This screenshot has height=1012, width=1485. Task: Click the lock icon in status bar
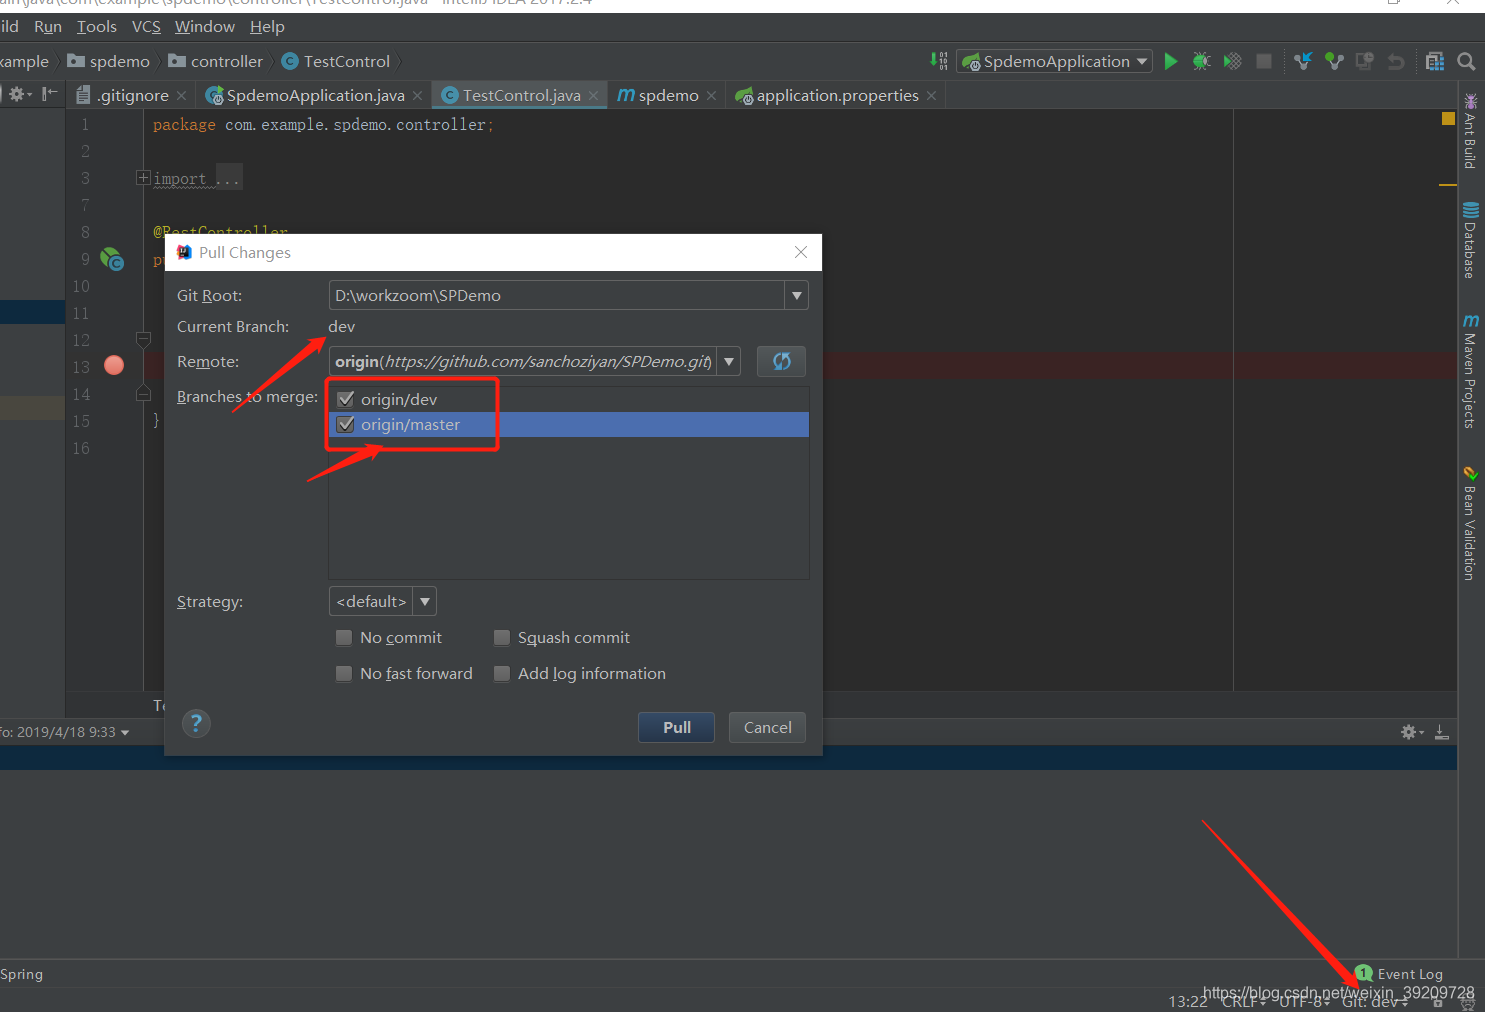(x=1438, y=1003)
